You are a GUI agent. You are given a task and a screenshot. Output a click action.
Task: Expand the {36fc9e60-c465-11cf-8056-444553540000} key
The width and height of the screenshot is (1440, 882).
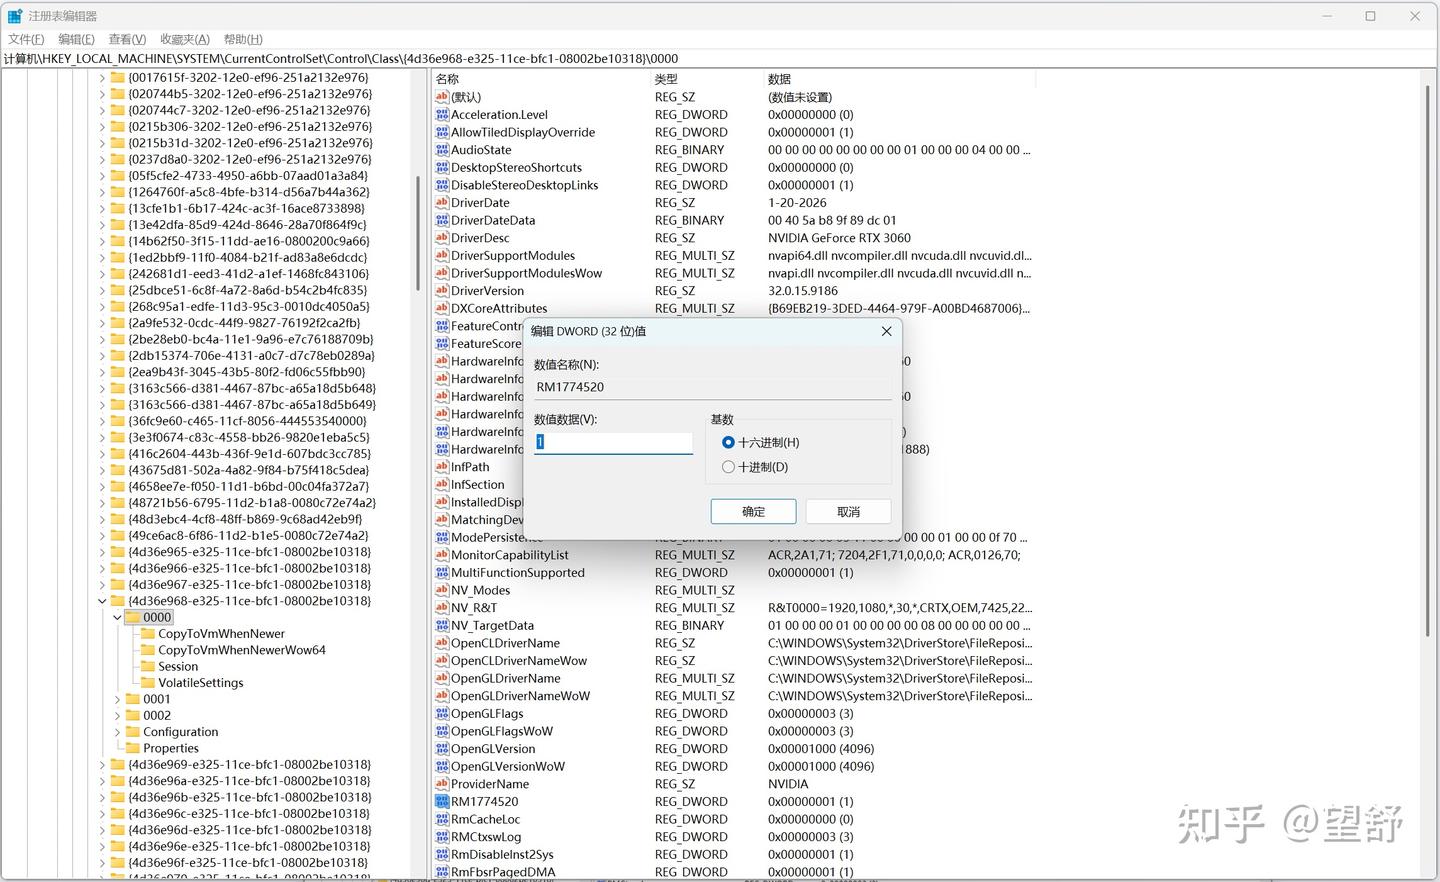click(102, 421)
